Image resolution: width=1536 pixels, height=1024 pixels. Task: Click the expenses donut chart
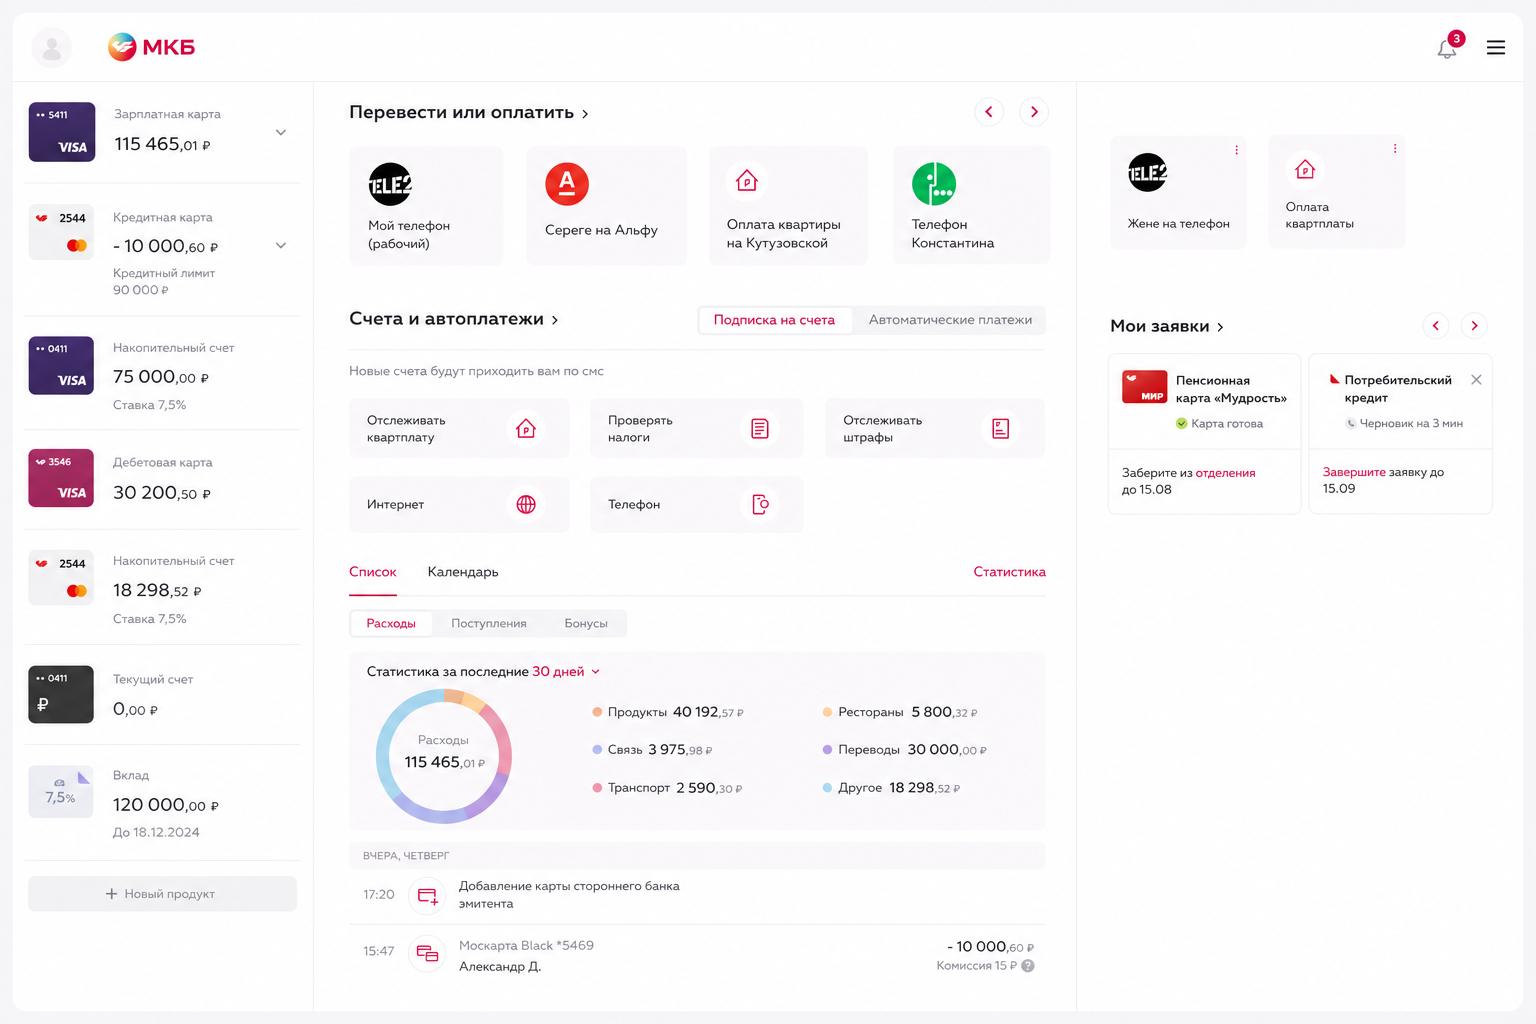coord(444,756)
